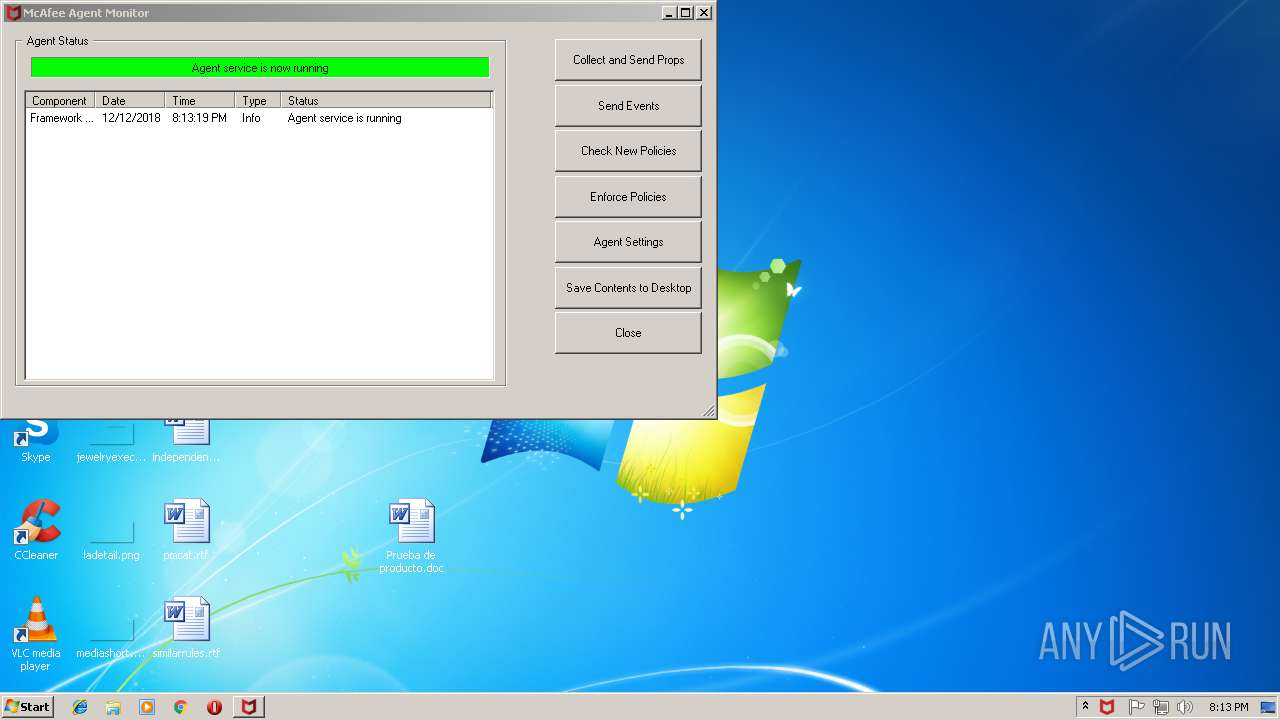Click the green 'Agent service is now running' bar
Screen dimensions: 1280x720
(260, 68)
